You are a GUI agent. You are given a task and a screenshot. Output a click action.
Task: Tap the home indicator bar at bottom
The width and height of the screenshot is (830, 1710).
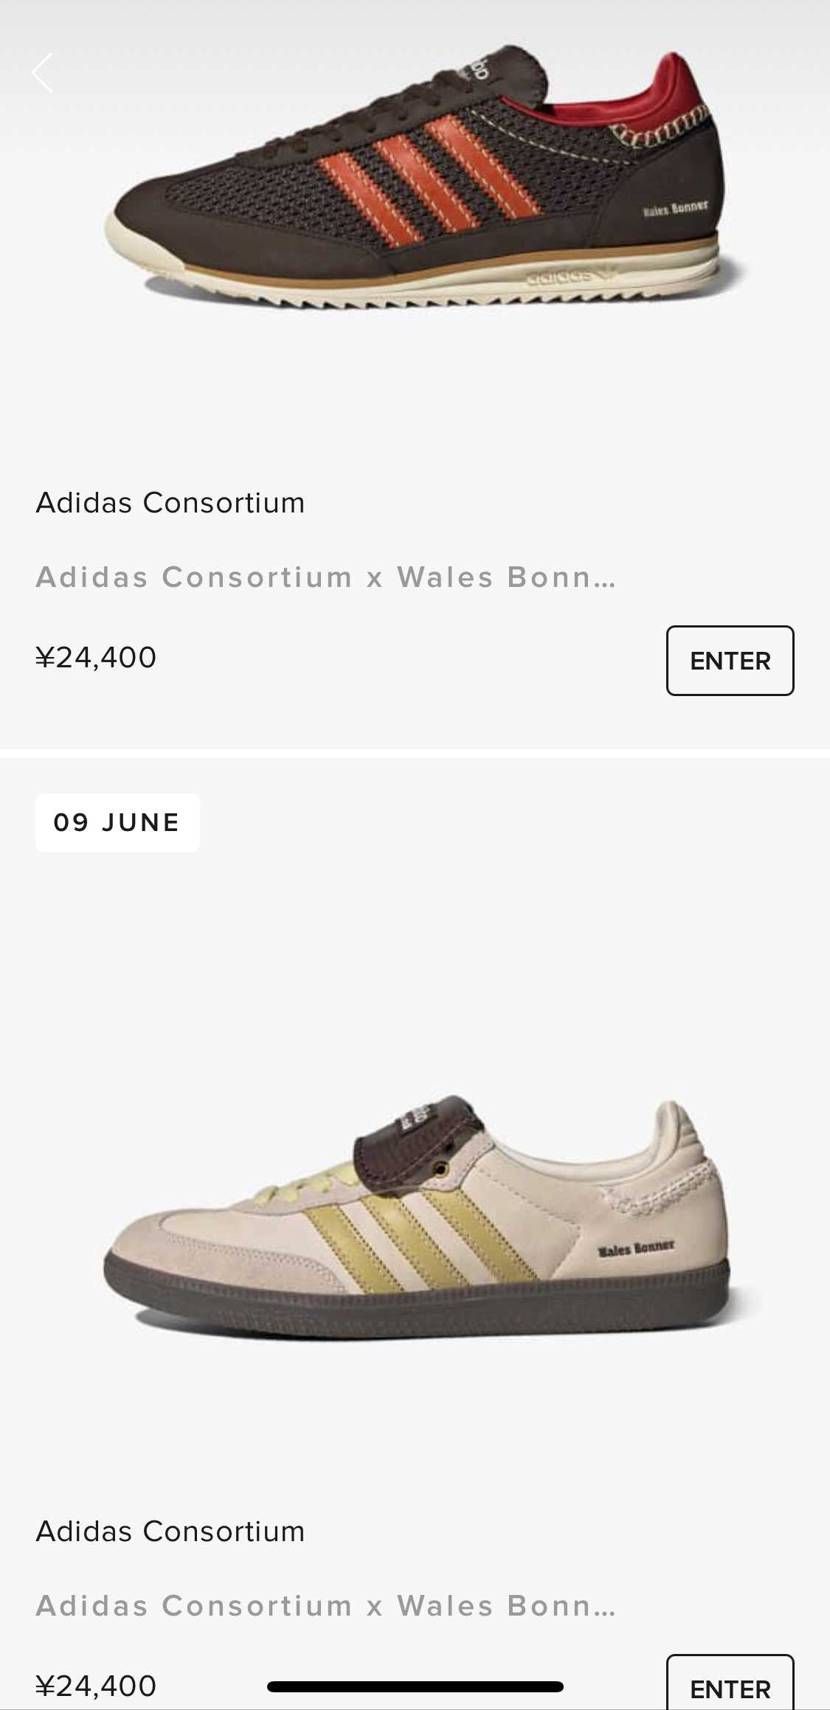tap(415, 1687)
